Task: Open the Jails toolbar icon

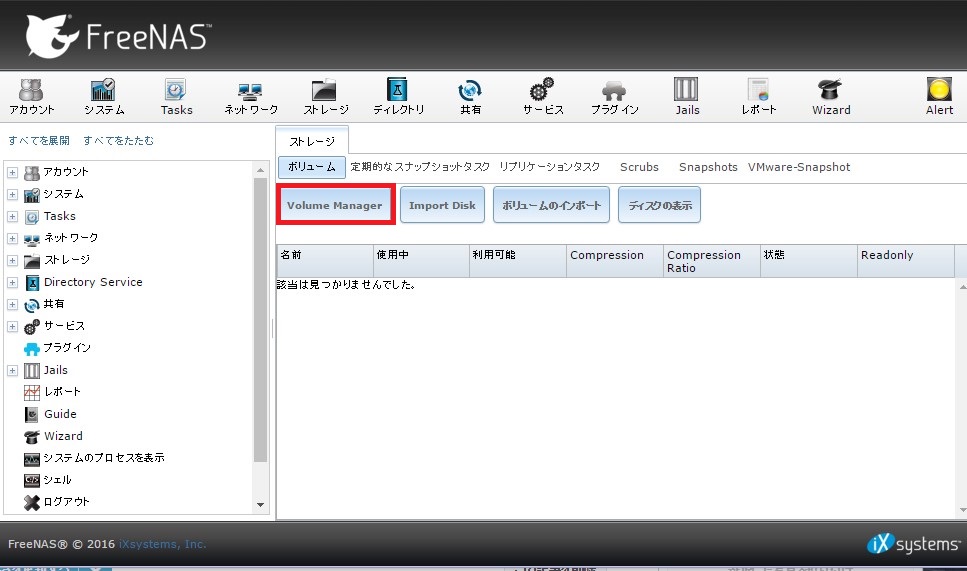Action: pos(686,97)
